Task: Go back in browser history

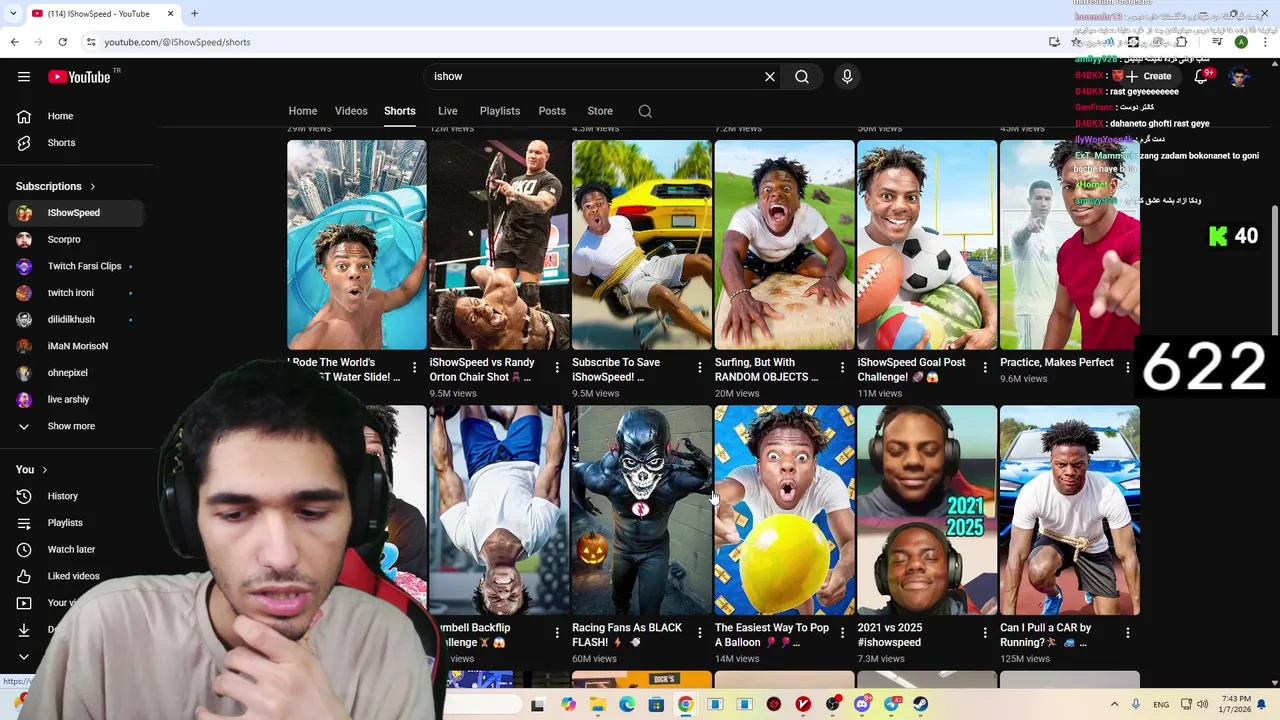Action: click(x=14, y=42)
